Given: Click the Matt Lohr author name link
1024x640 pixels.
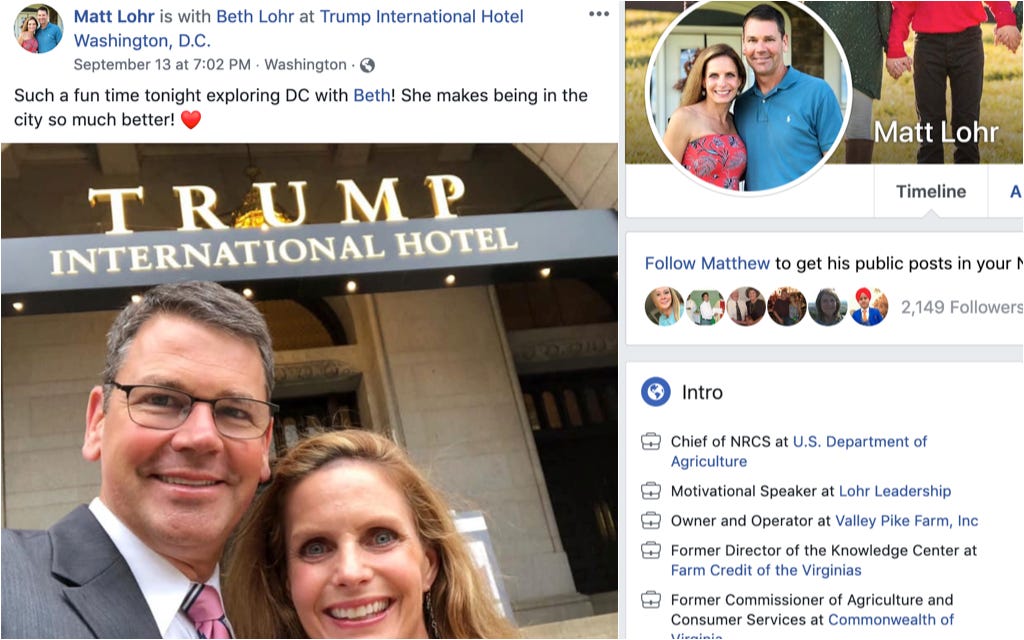Looking at the screenshot, I should [114, 16].
